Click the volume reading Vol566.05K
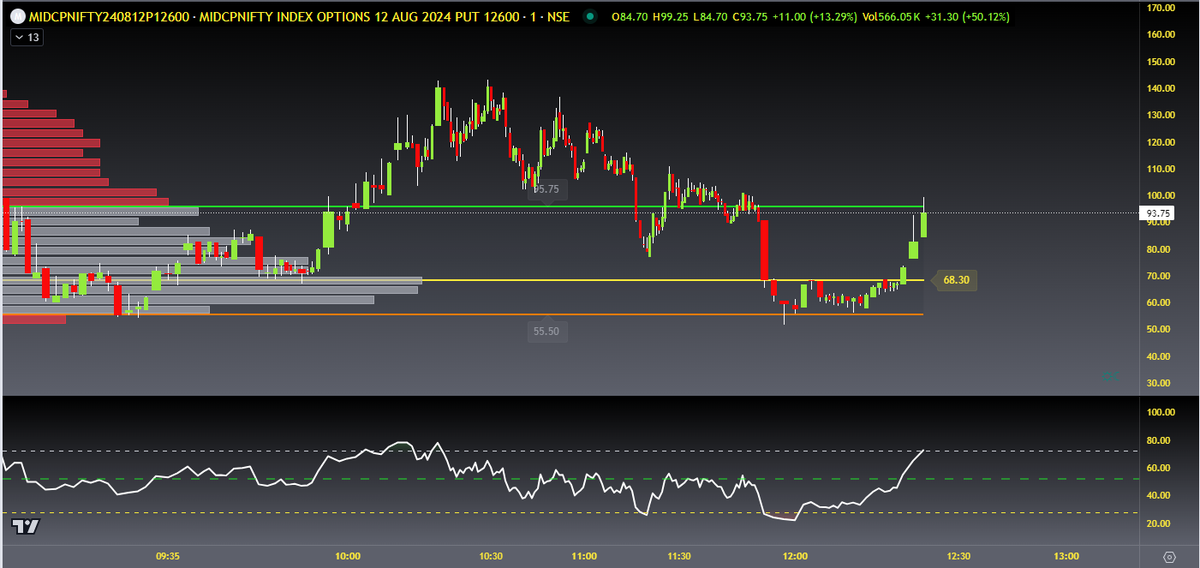 click(x=892, y=16)
